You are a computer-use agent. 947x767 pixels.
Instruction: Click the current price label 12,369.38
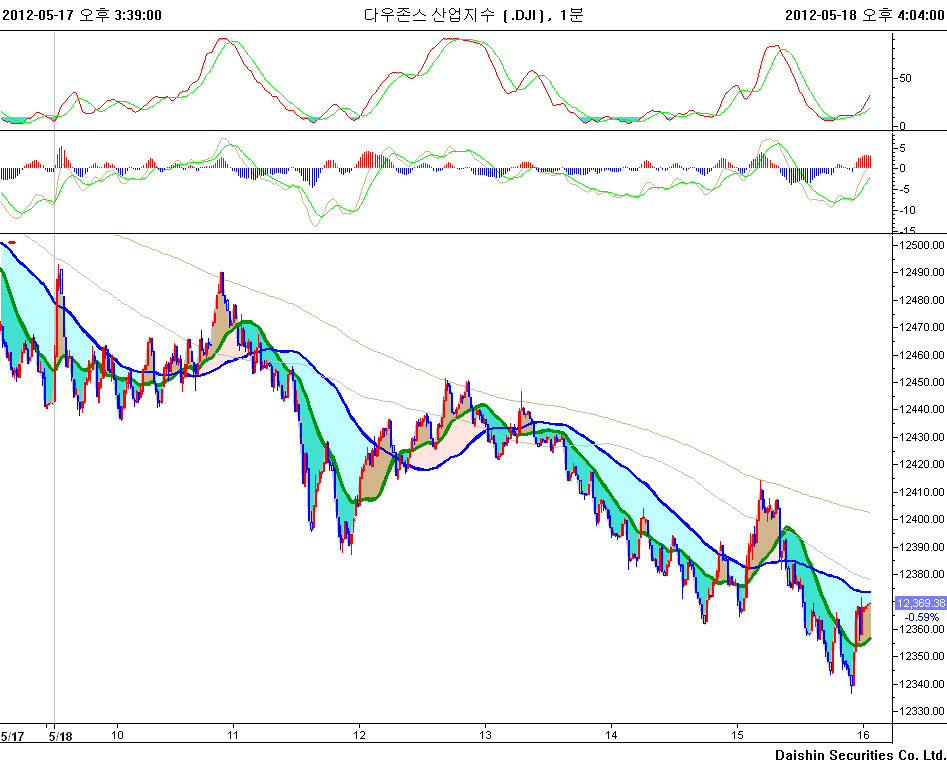point(920,603)
